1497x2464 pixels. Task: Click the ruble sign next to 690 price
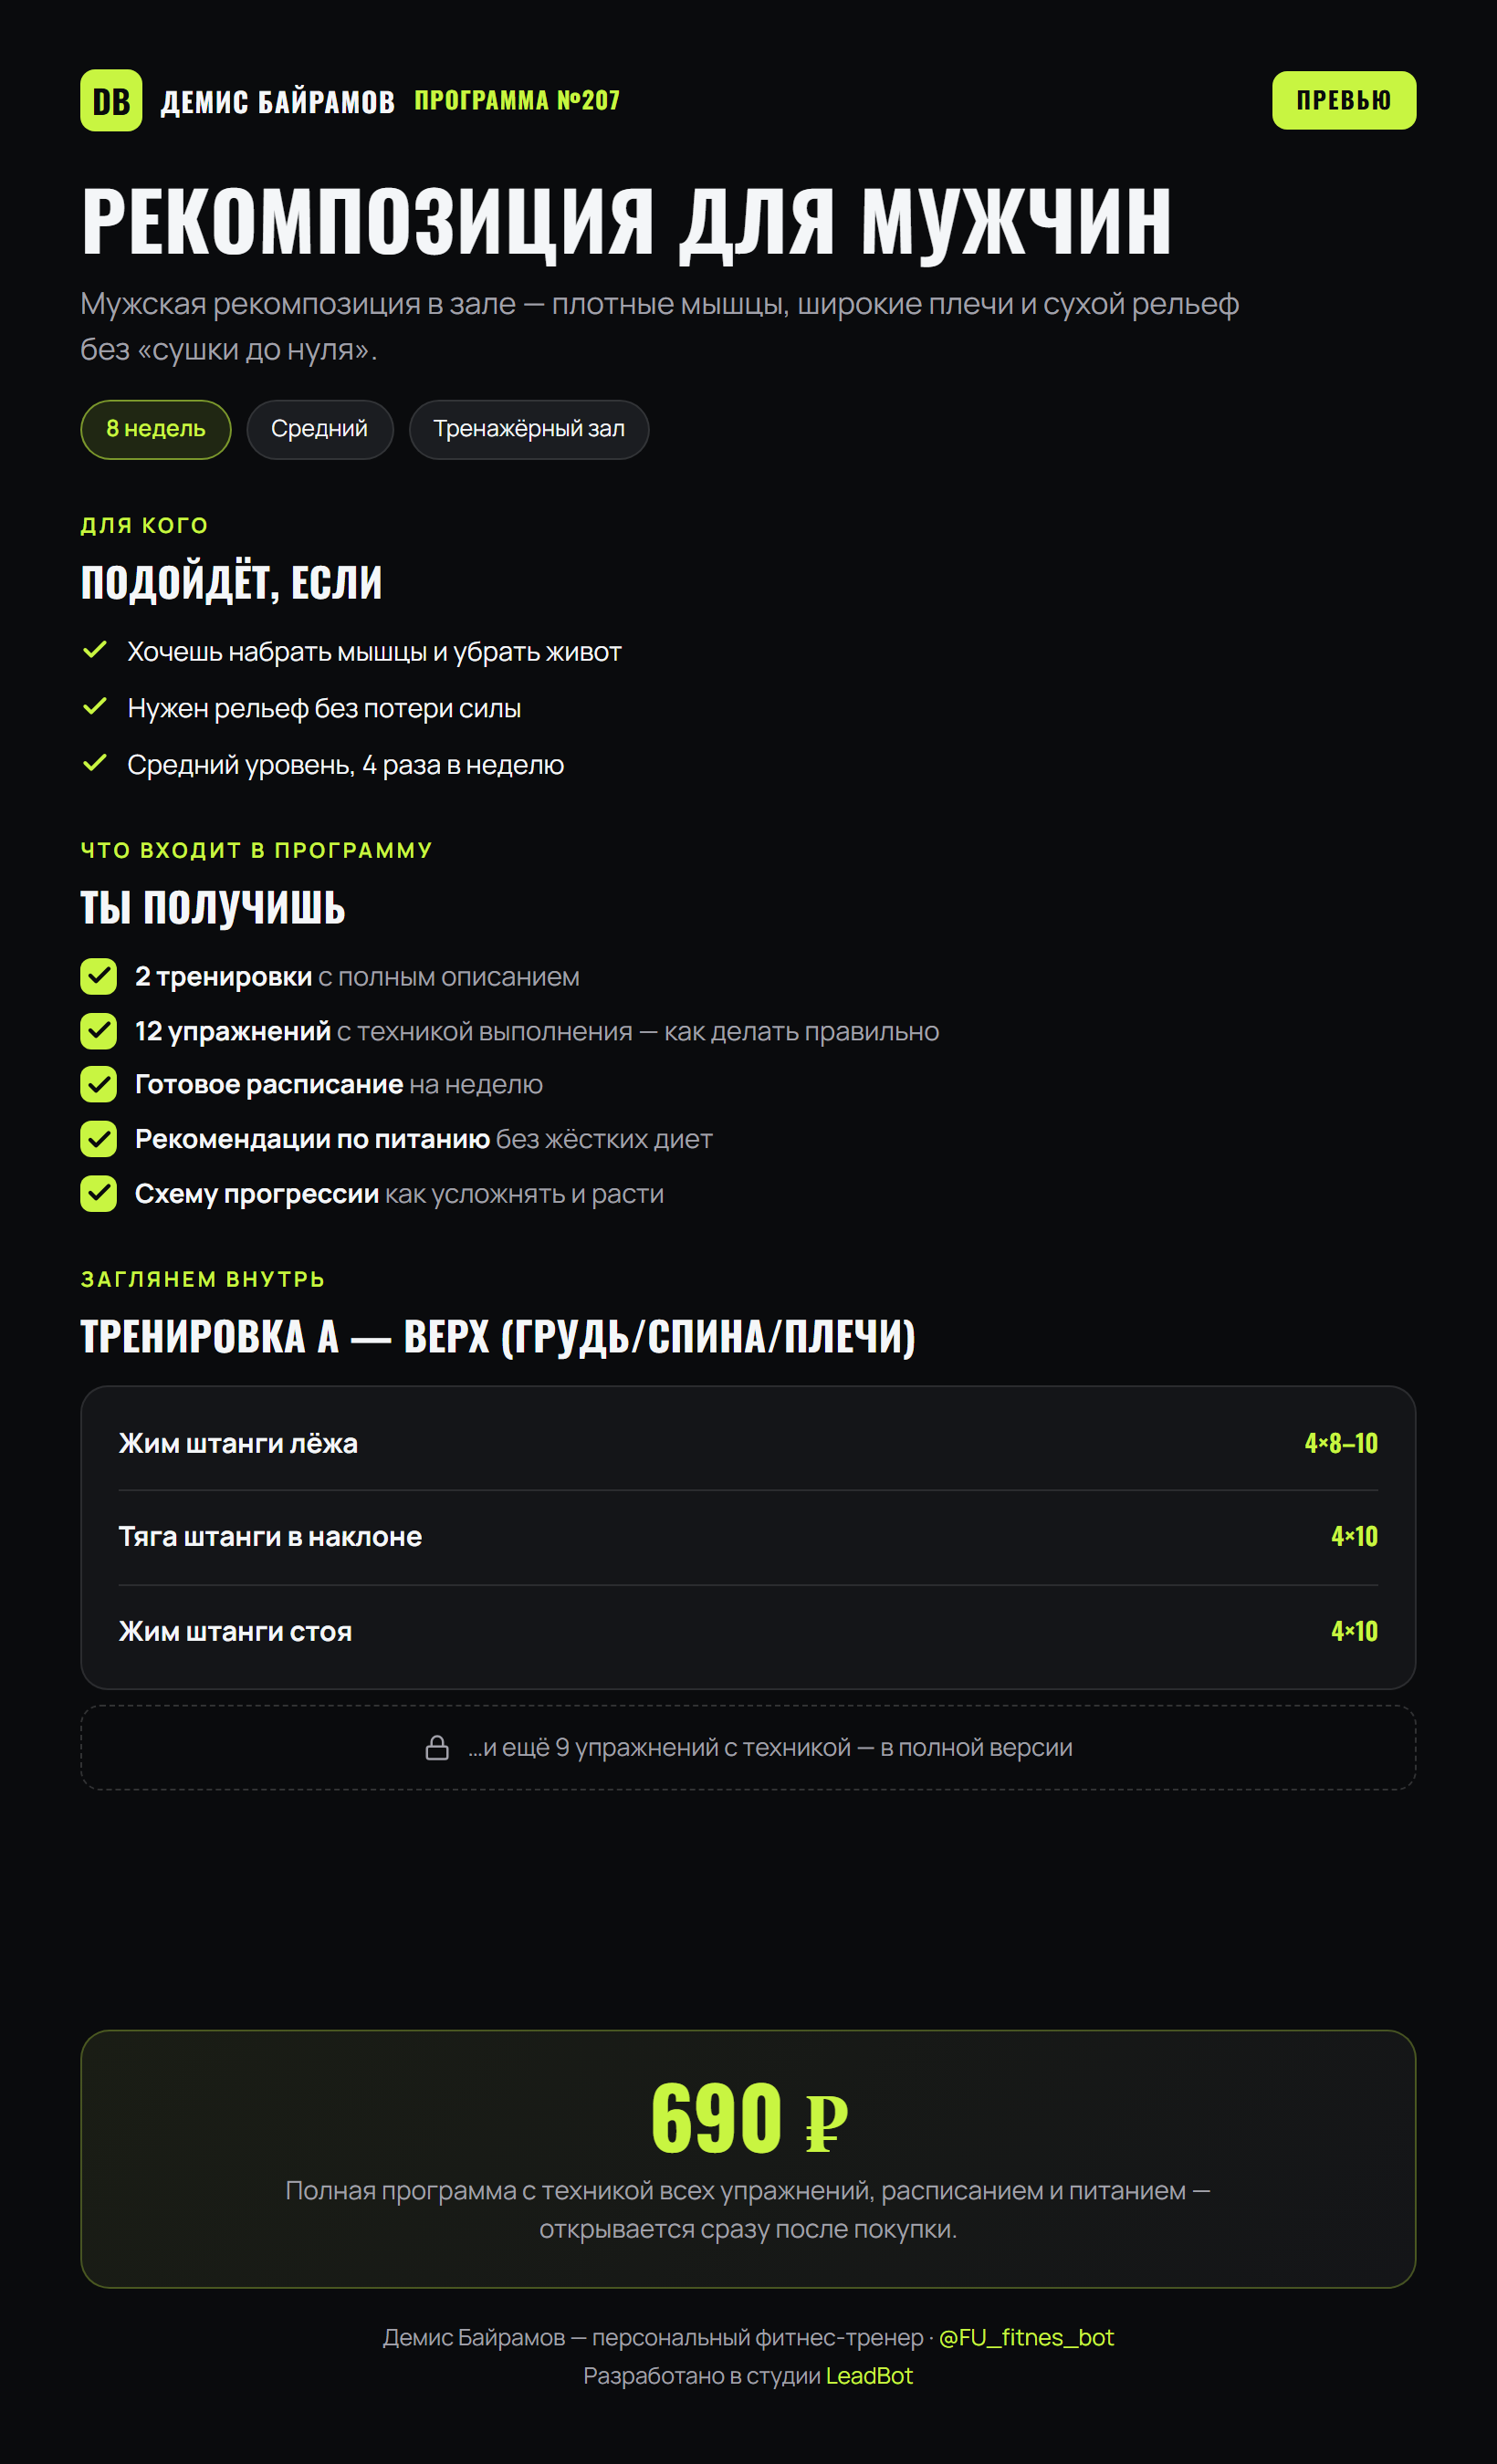(x=826, y=2122)
